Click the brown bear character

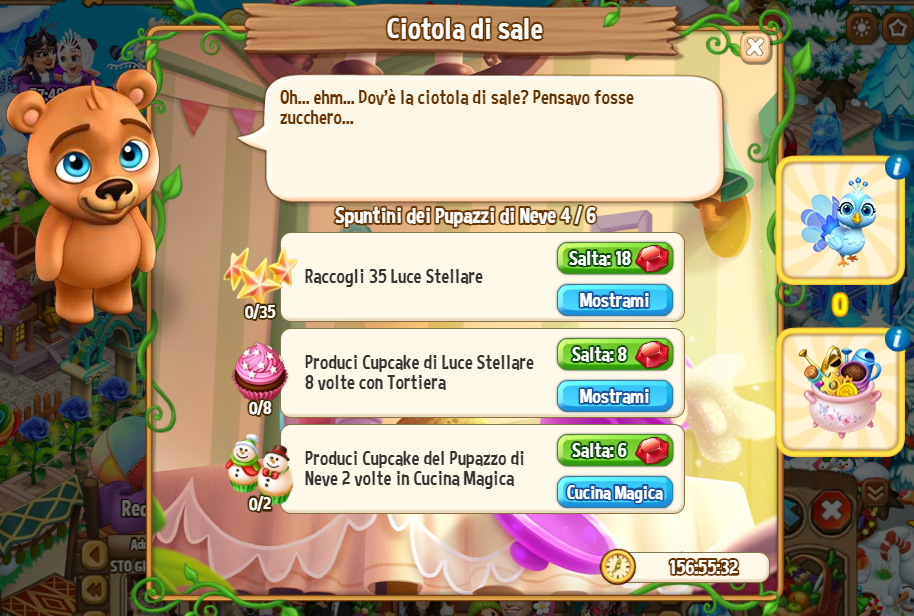pos(87,192)
